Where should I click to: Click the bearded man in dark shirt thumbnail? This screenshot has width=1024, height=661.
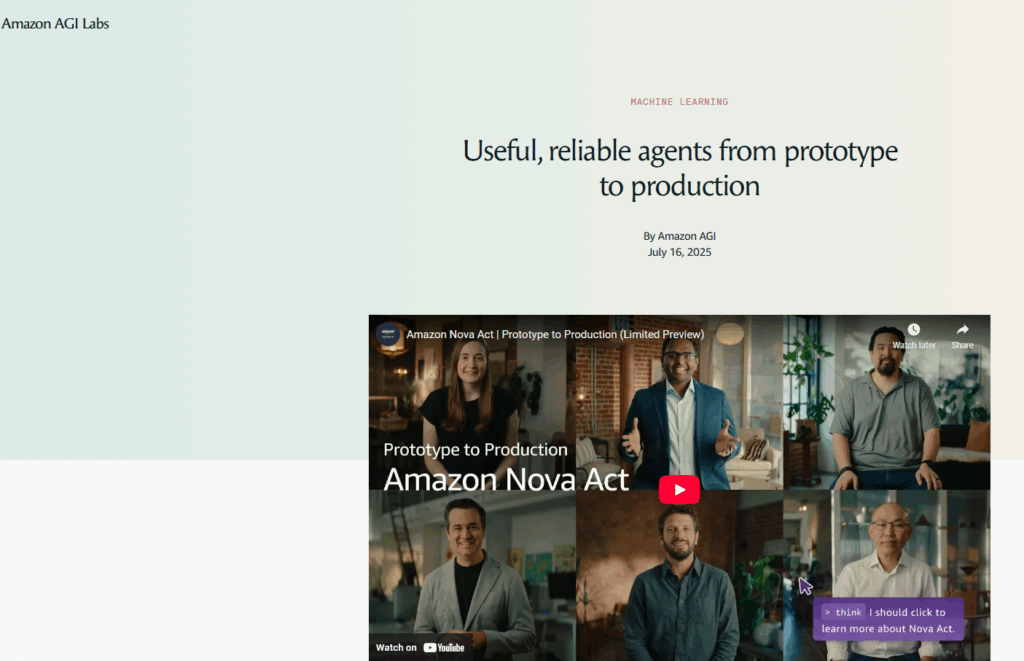679,575
